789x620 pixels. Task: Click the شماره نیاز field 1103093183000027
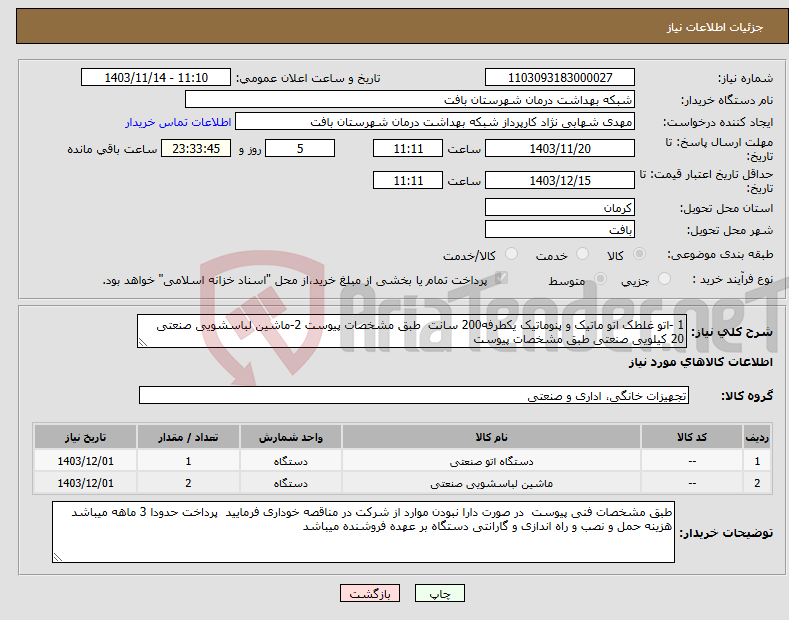(560, 78)
